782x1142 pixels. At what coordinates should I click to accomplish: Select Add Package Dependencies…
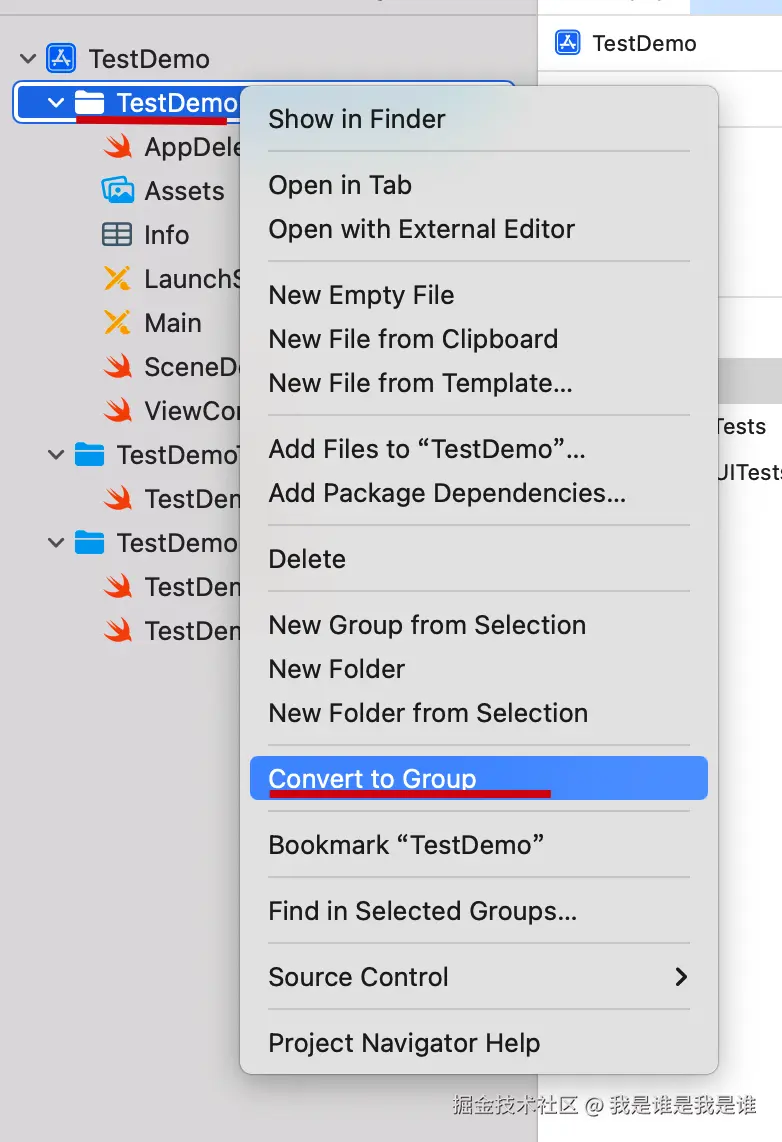click(x=447, y=493)
